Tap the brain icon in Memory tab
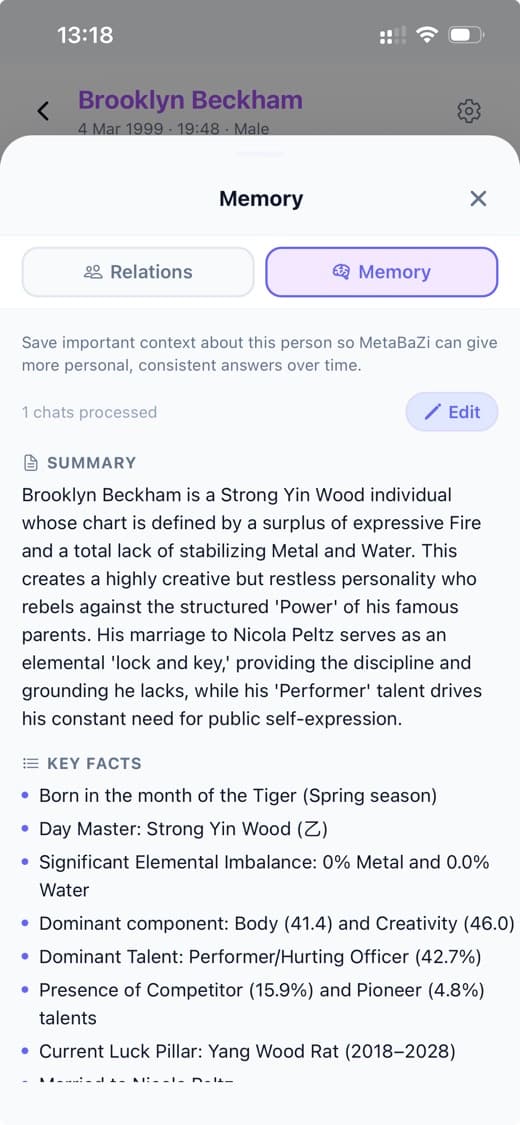Viewport: 520px width, 1125px height. tap(341, 272)
